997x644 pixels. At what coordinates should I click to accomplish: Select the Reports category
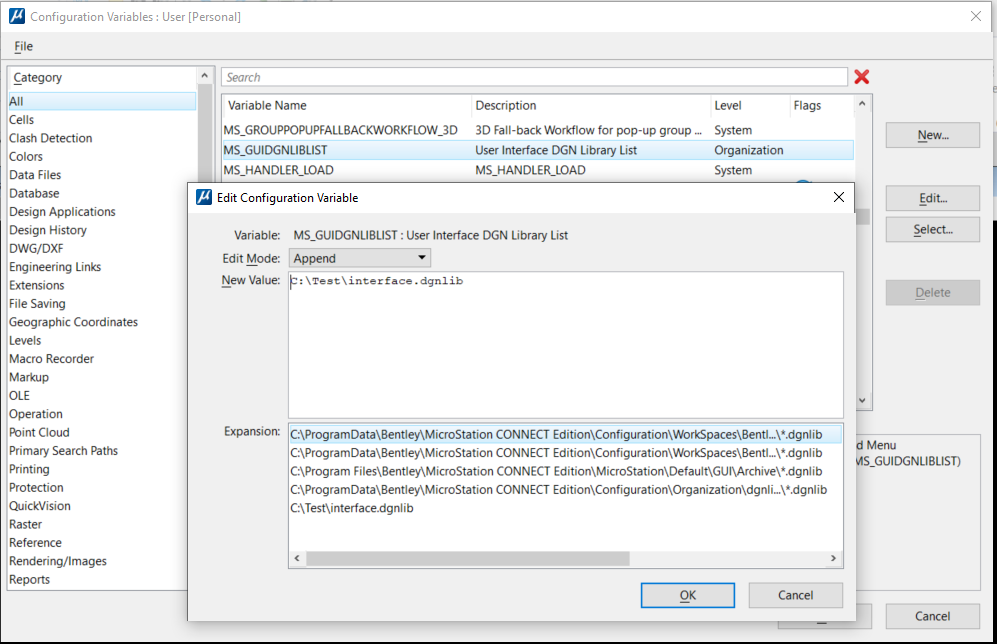[98, 580]
